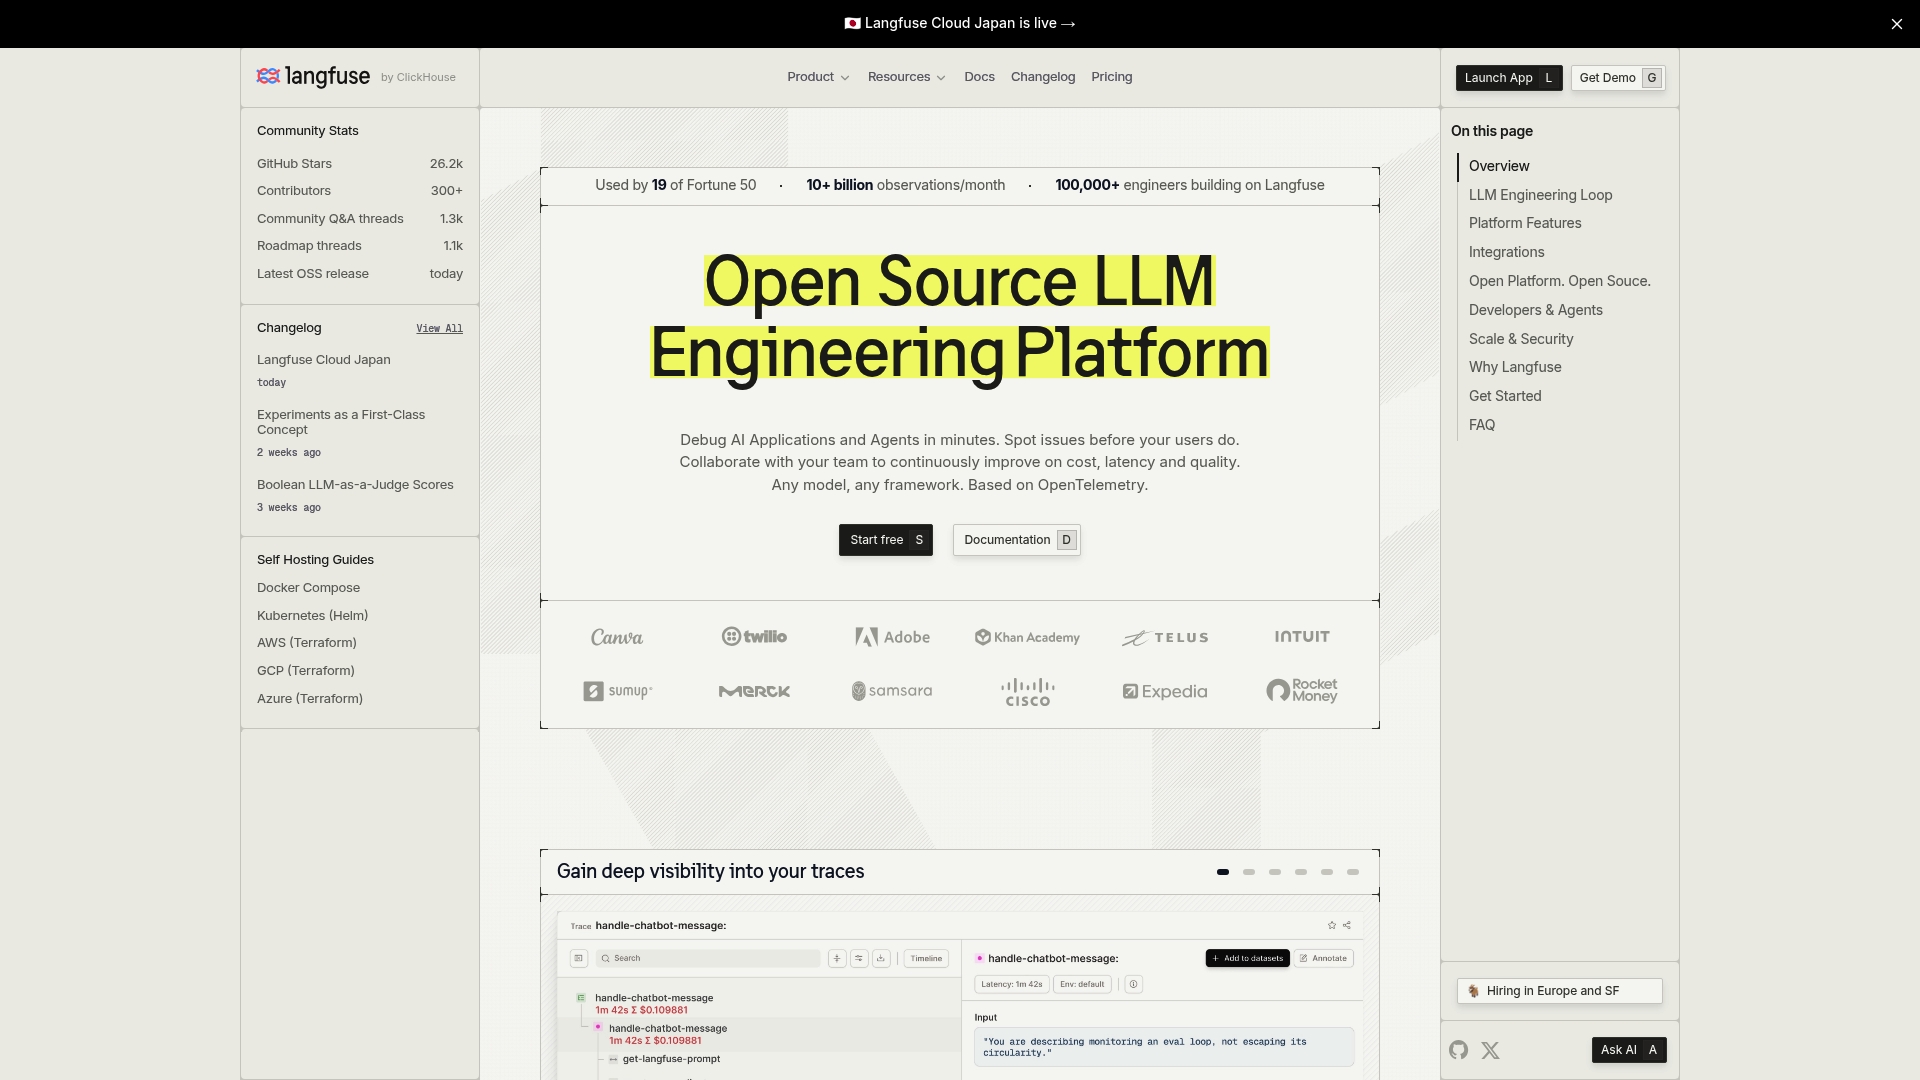Click the Env: default badge
The image size is (1920, 1080).
pyautogui.click(x=1082, y=984)
